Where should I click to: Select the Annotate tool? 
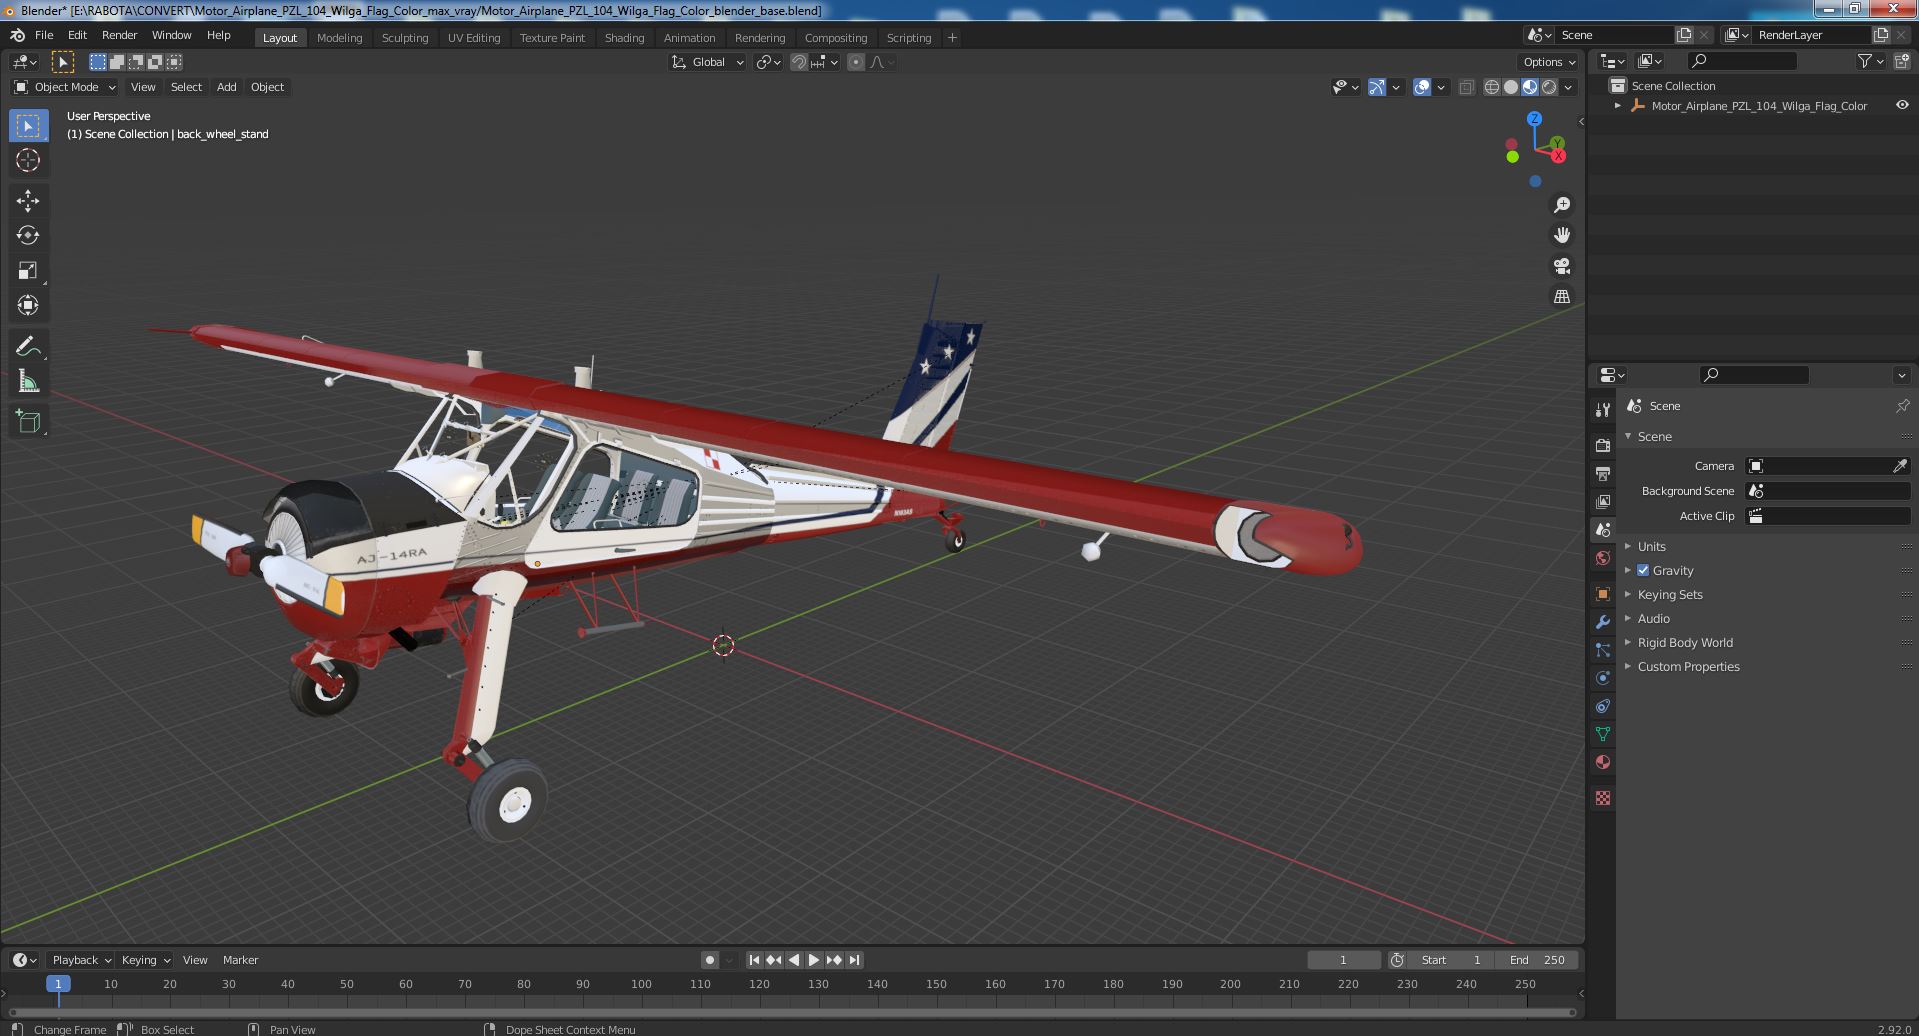(x=28, y=346)
